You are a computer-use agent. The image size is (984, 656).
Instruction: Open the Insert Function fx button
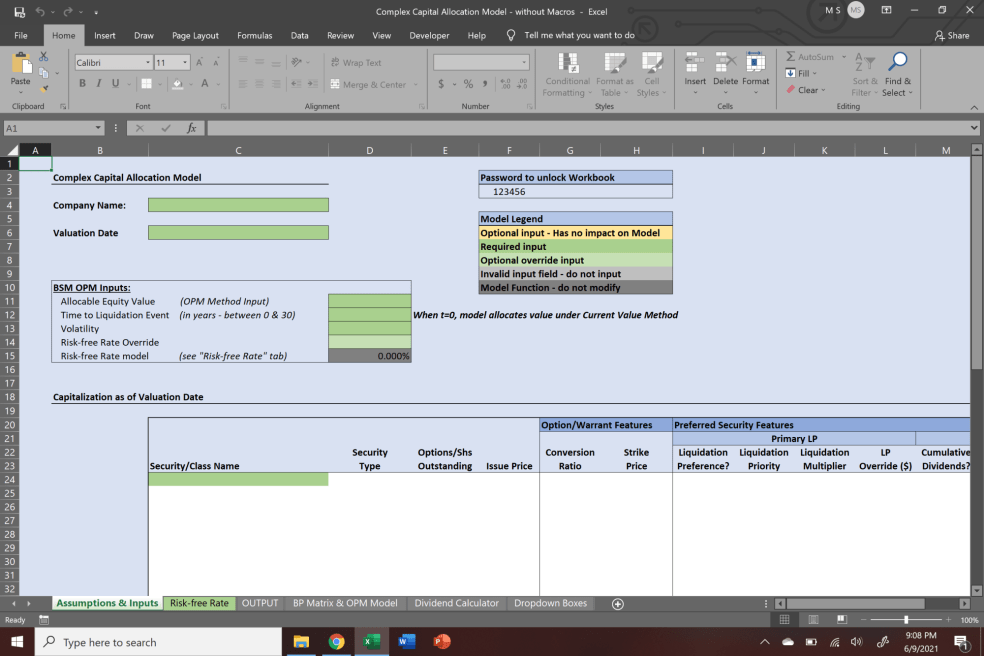pos(191,128)
